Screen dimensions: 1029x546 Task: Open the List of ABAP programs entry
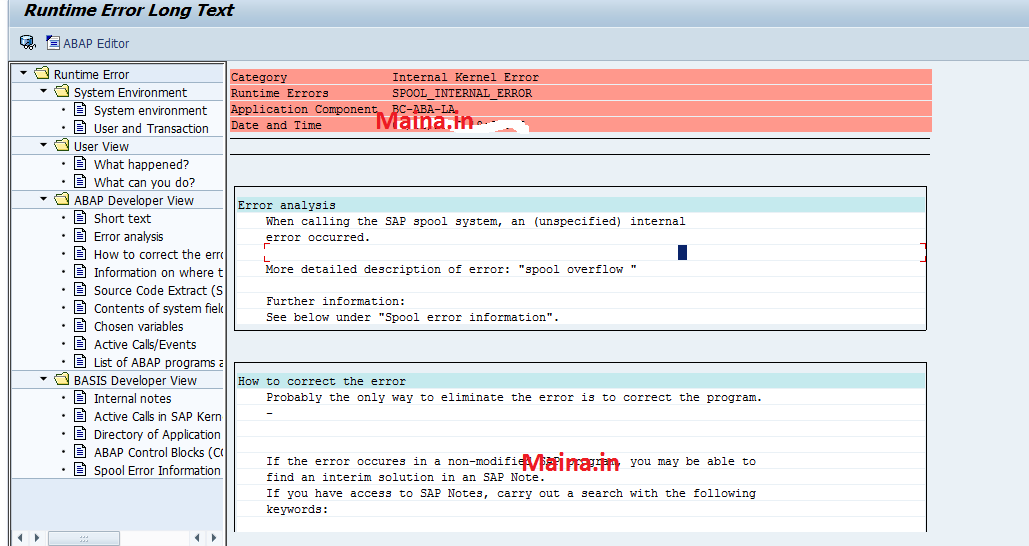(158, 362)
